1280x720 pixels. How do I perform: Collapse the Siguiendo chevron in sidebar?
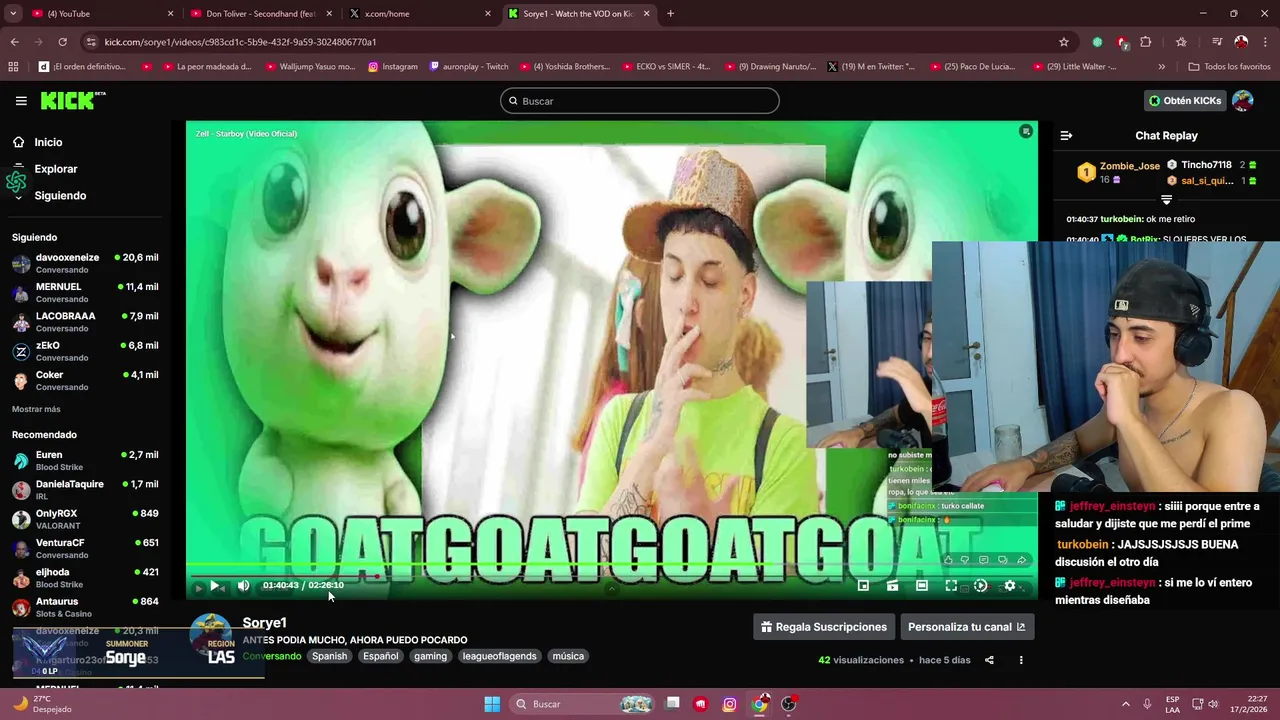[18, 198]
